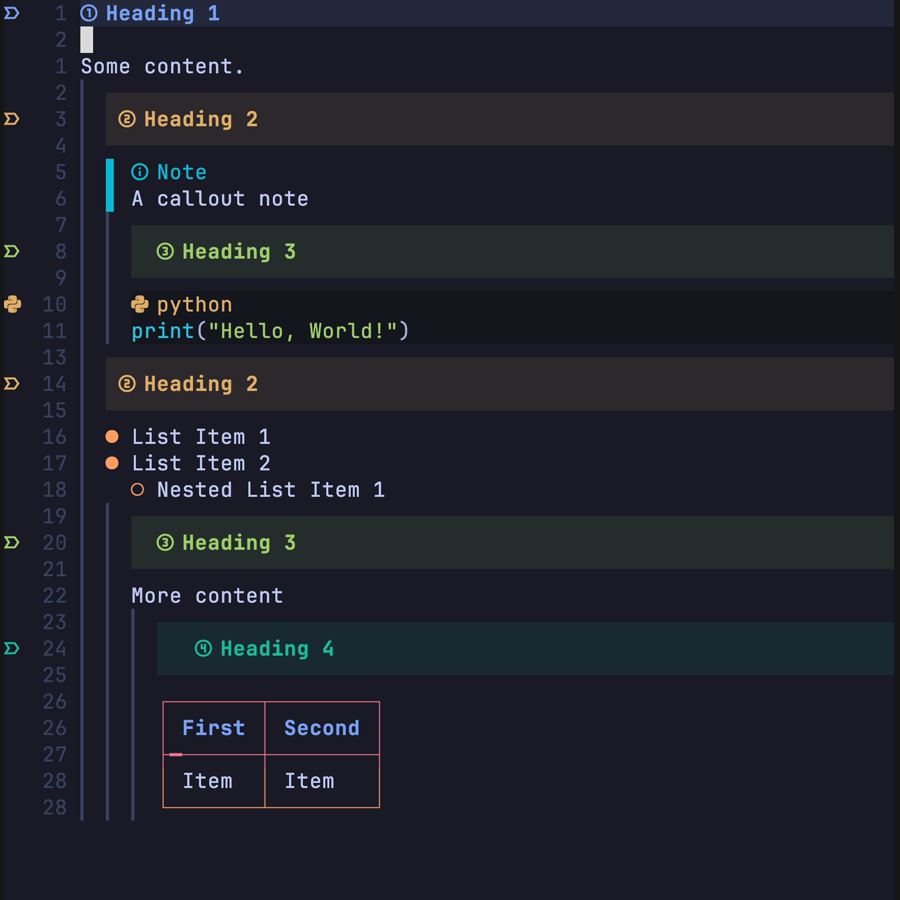Click the List Item 2 text

point(201,464)
